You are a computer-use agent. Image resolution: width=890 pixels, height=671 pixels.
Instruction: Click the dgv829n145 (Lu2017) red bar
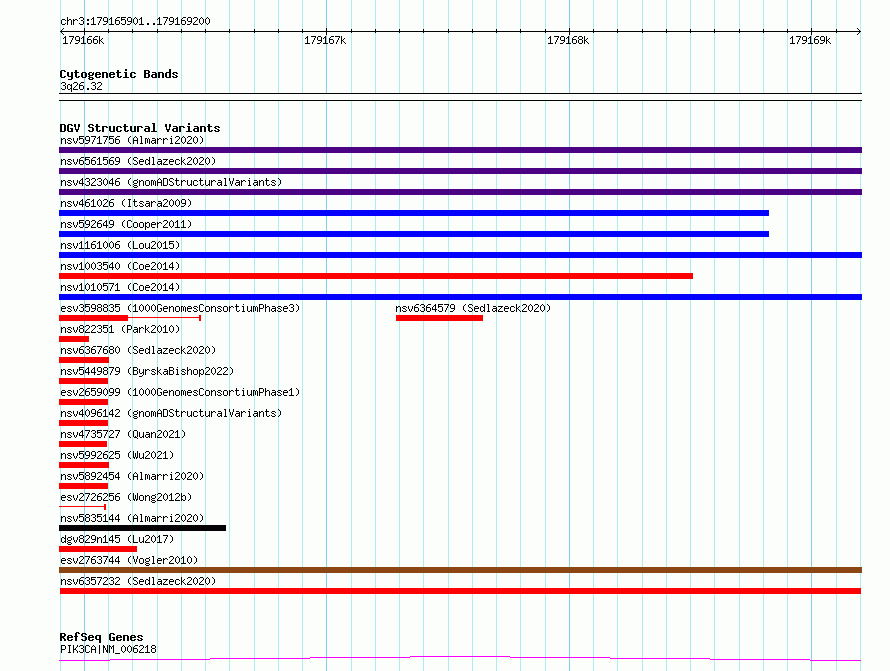coord(98,549)
